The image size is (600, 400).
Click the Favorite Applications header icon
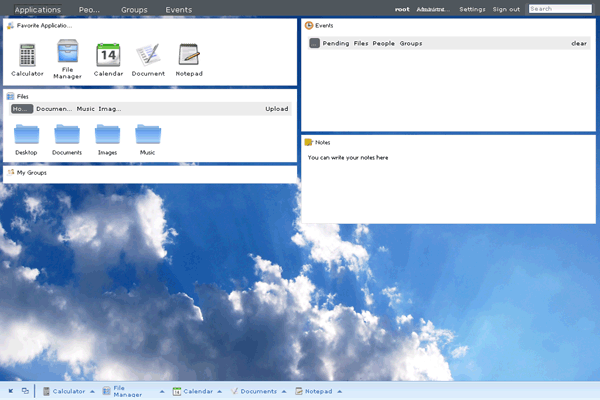10,26
